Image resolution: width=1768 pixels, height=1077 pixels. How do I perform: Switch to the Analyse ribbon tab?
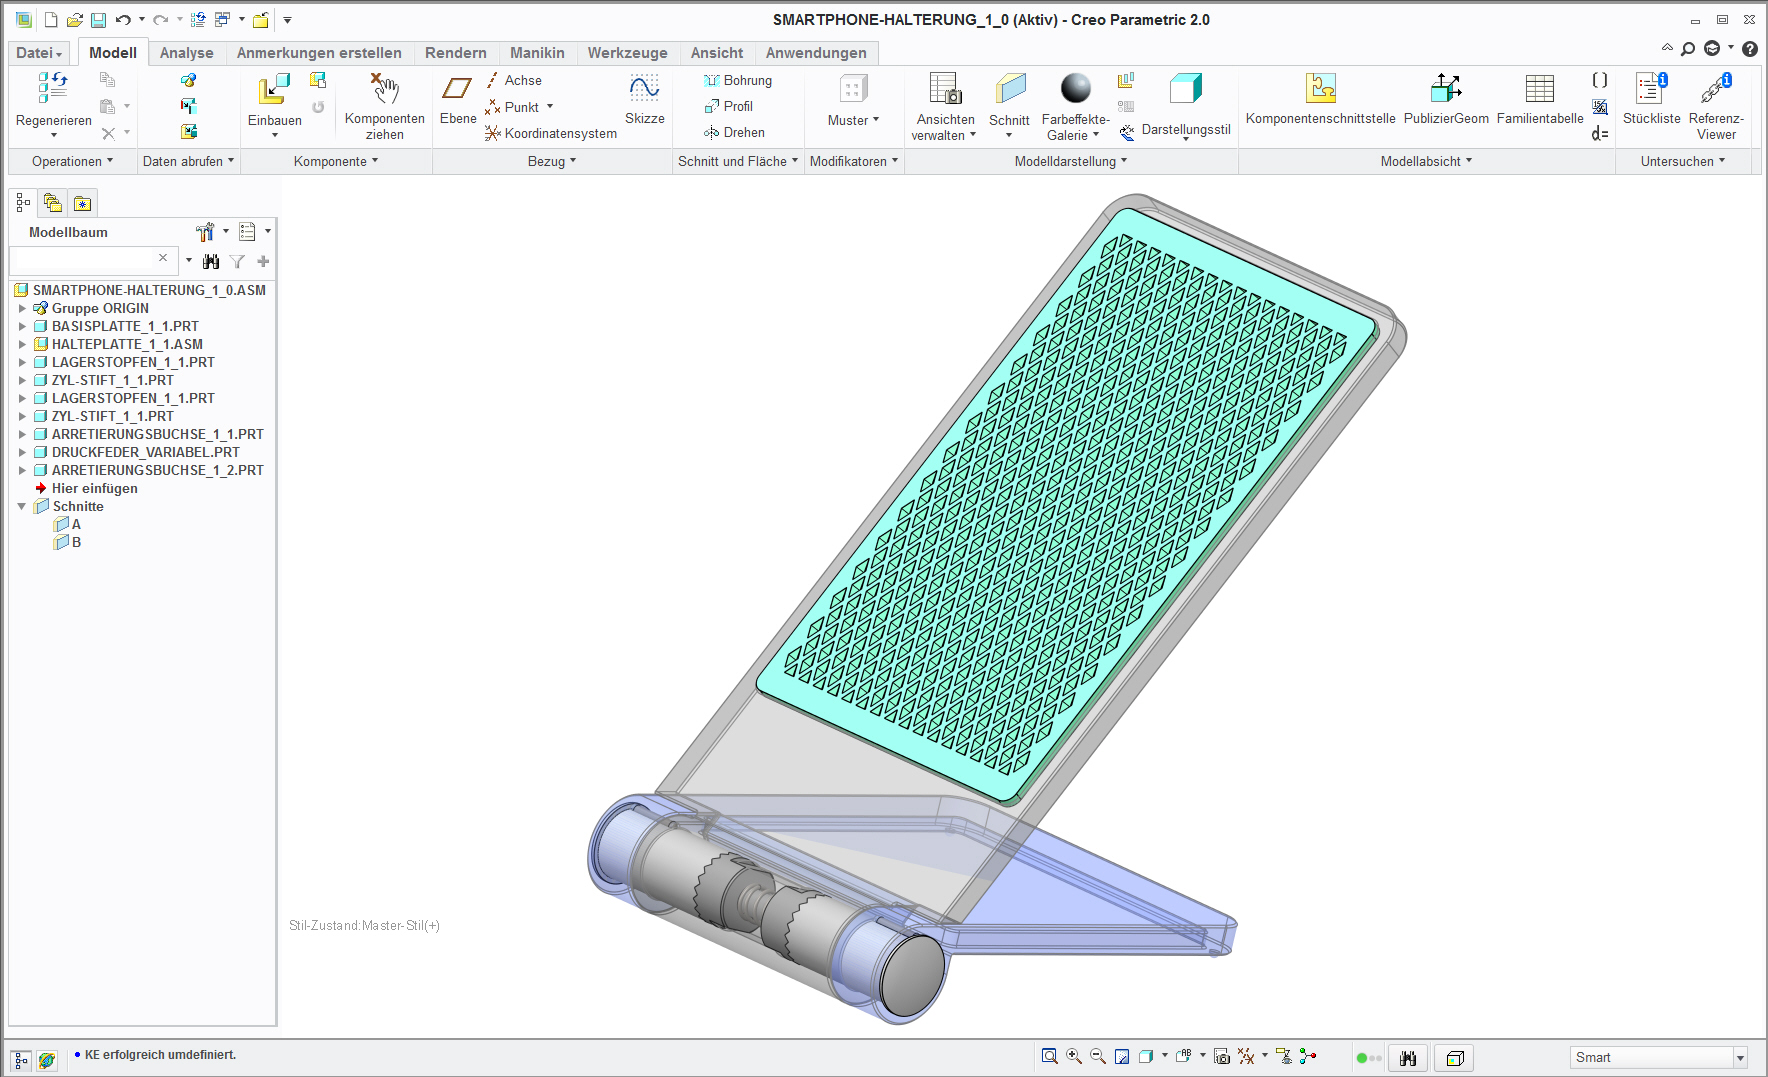[187, 53]
